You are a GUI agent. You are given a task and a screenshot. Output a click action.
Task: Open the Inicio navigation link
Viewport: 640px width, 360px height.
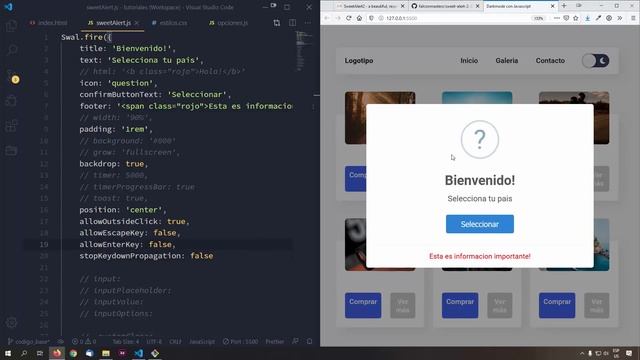coord(469,60)
